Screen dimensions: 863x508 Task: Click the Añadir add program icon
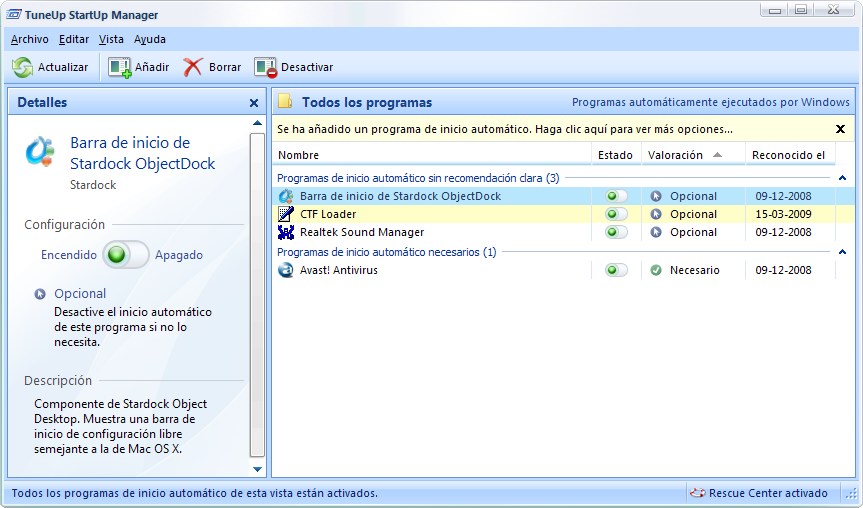tap(120, 67)
